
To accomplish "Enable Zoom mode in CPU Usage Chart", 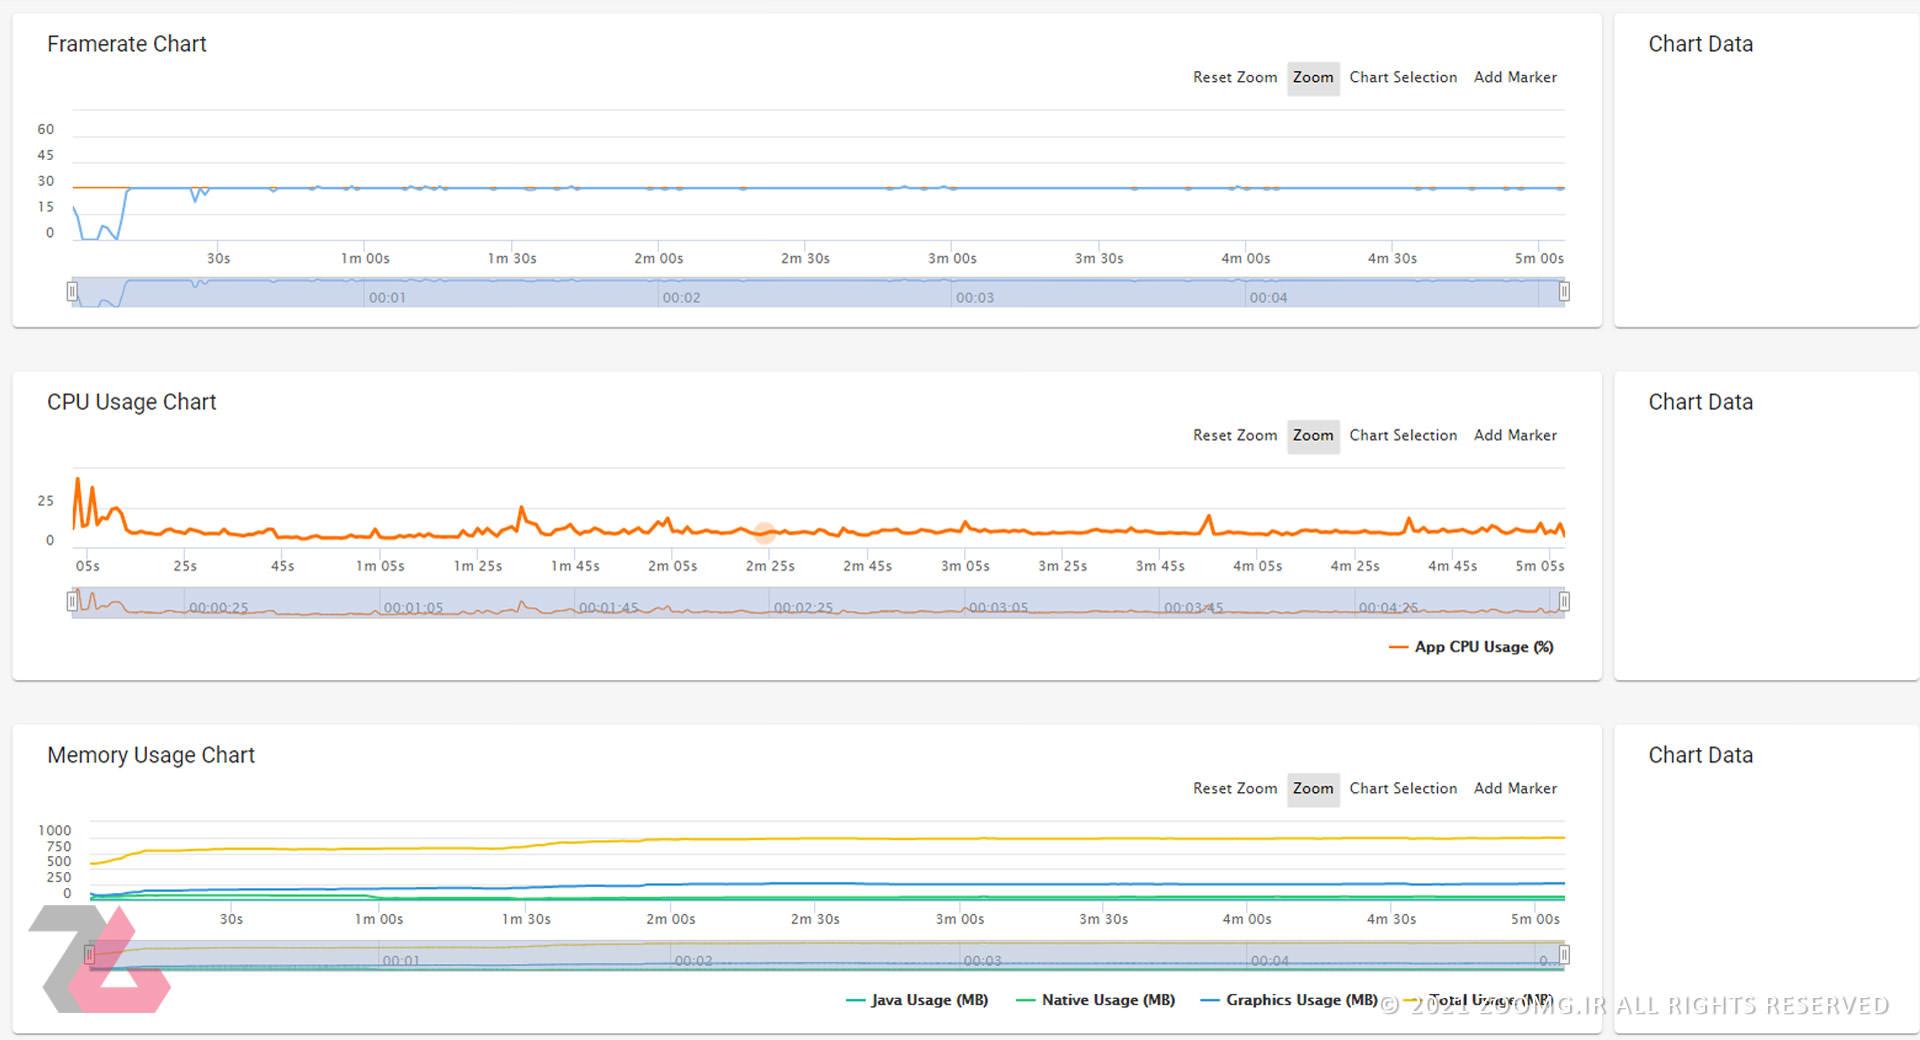I will click(1313, 435).
